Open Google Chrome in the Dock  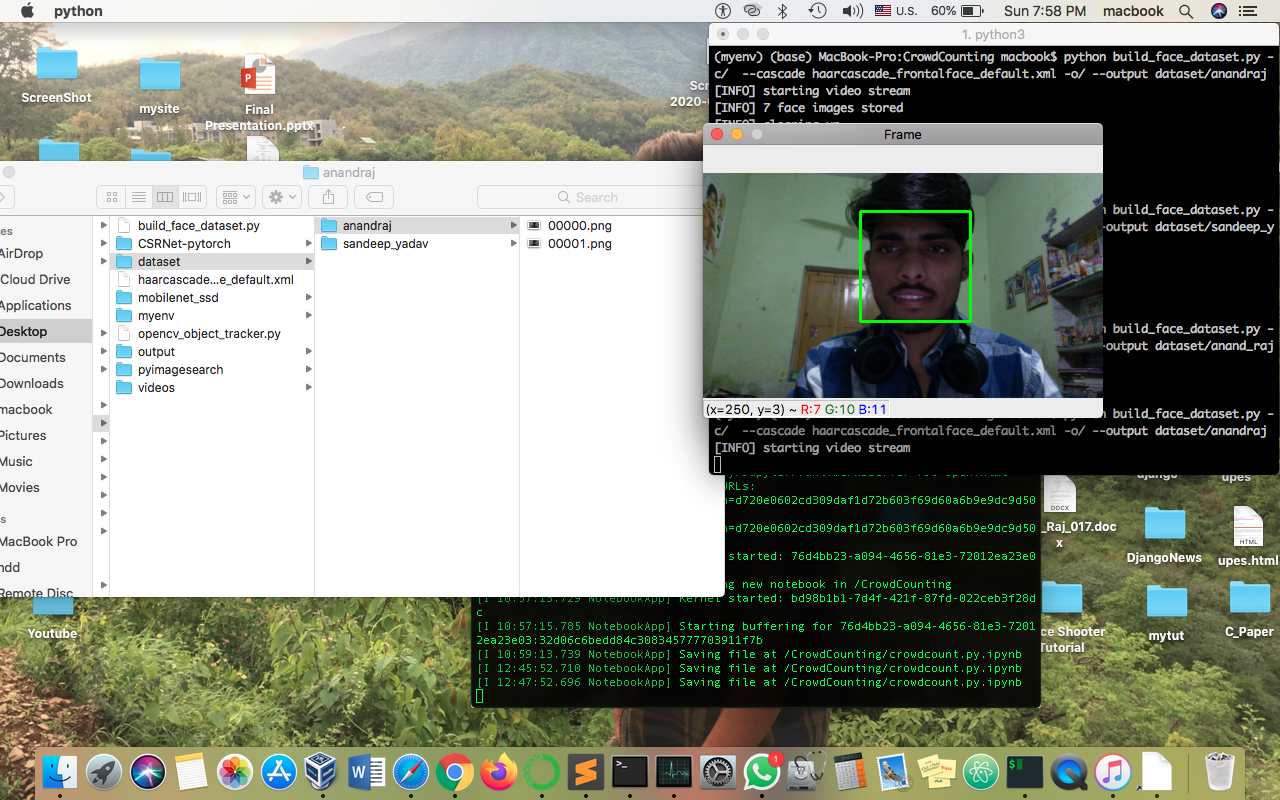454,771
